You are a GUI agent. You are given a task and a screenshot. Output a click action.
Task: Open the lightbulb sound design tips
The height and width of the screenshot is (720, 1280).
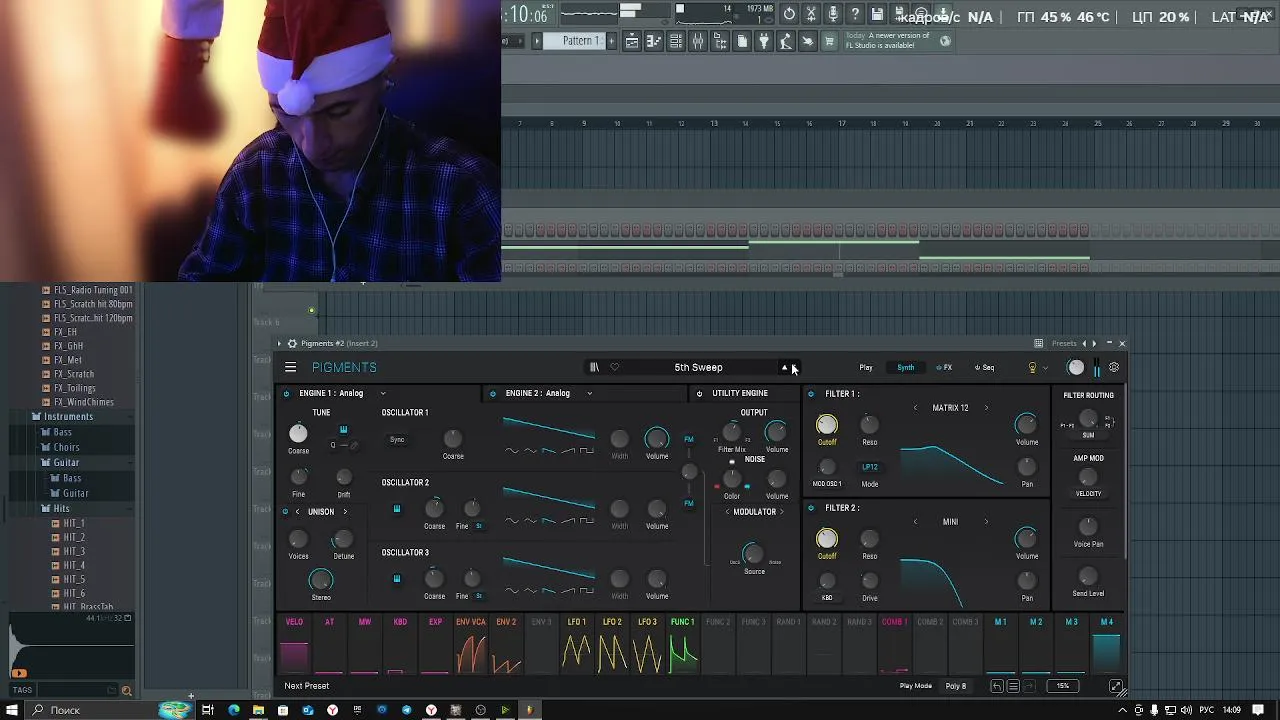(x=1032, y=368)
